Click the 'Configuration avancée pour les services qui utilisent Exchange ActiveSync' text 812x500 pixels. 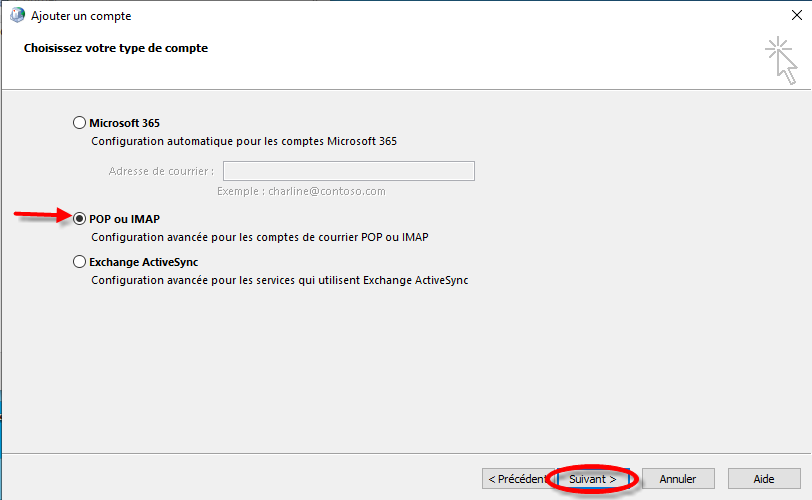280,281
